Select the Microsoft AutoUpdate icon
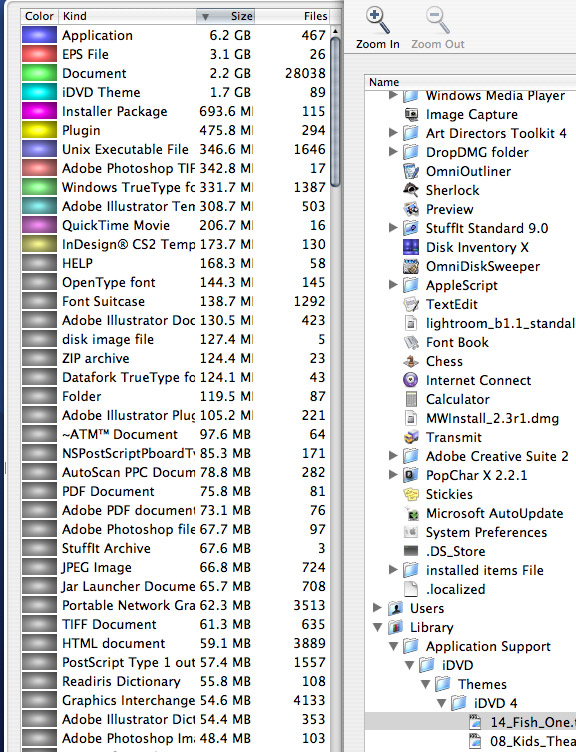 pyautogui.click(x=411, y=513)
